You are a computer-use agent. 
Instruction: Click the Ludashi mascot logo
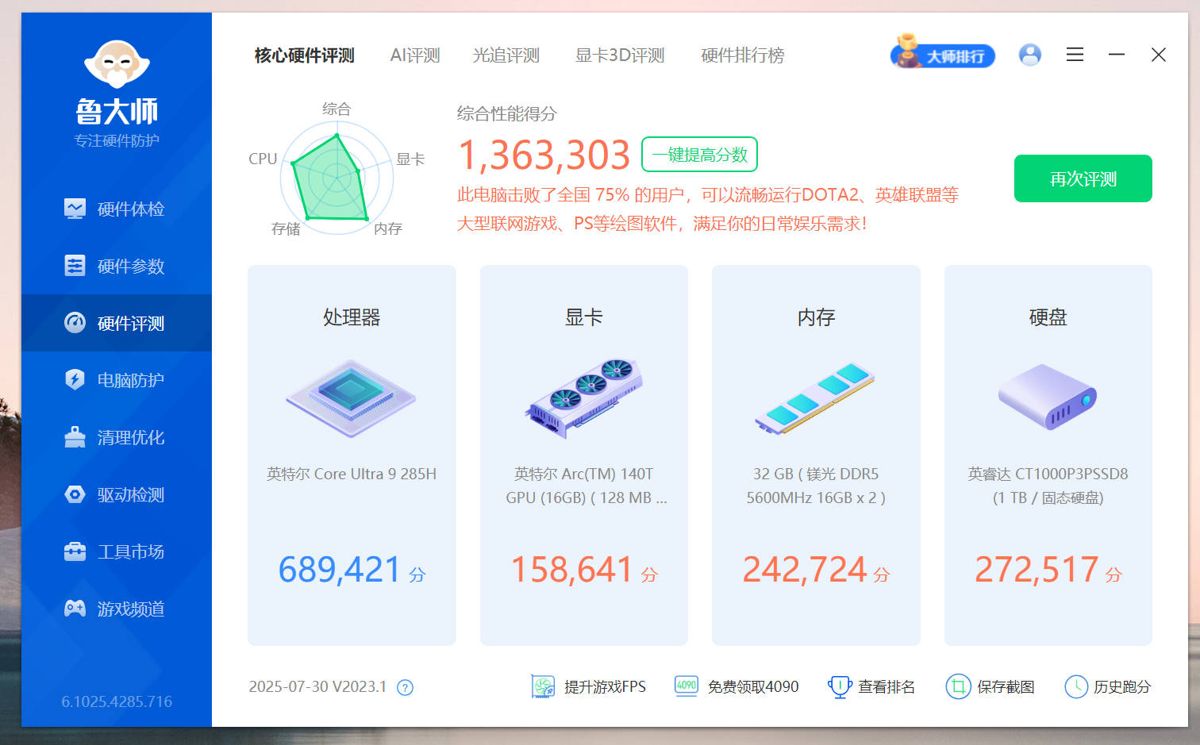[x=116, y=64]
